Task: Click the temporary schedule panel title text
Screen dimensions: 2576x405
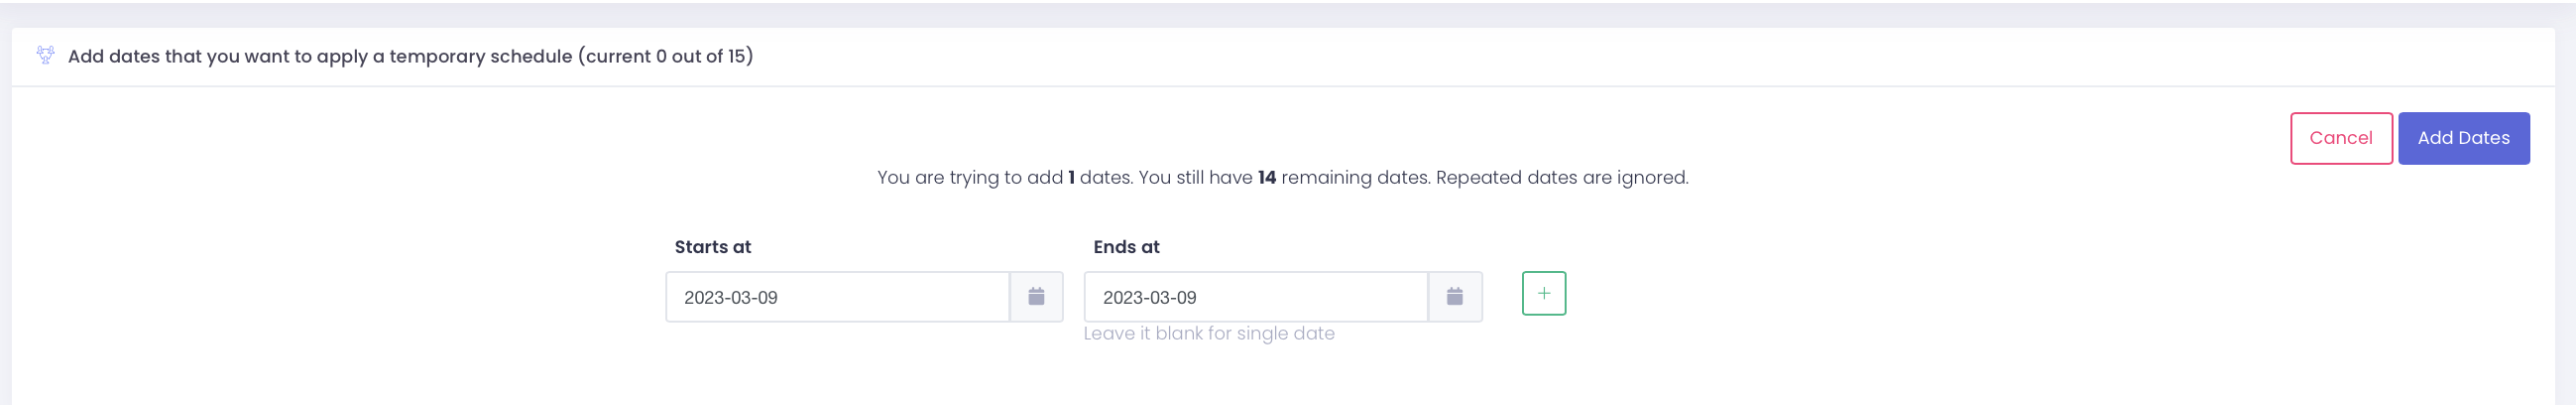Action: tap(320, 56)
